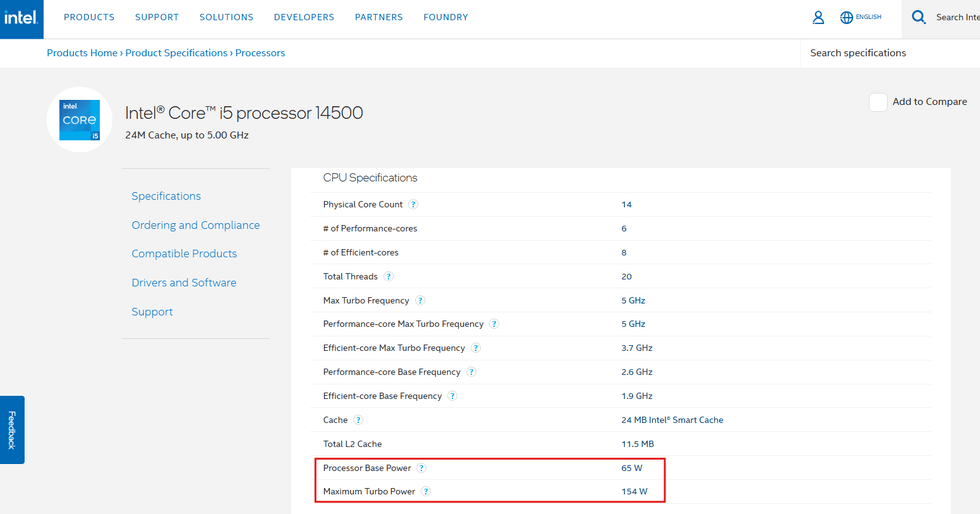Screen dimensions: 980x514
Task: Click the Total L2 Cache label
Action: coord(352,444)
